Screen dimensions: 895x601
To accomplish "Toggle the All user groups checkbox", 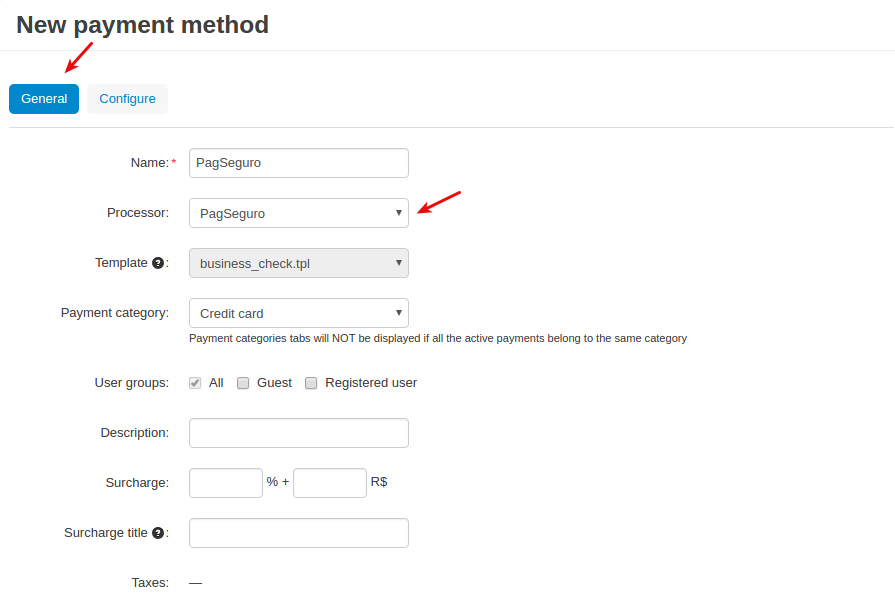I will pos(195,383).
